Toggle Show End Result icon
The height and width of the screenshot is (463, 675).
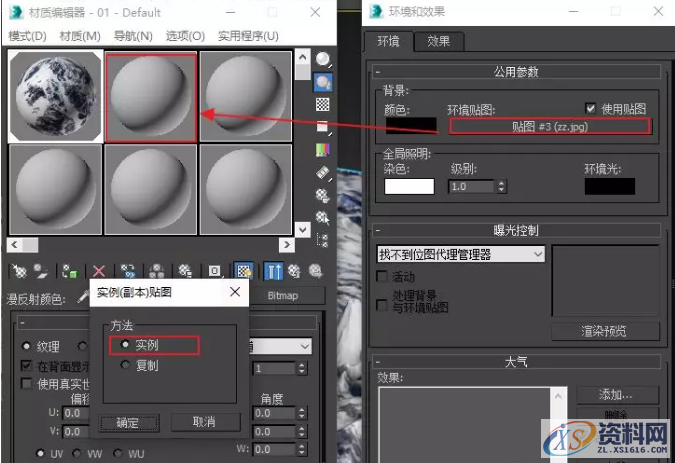coord(274,271)
